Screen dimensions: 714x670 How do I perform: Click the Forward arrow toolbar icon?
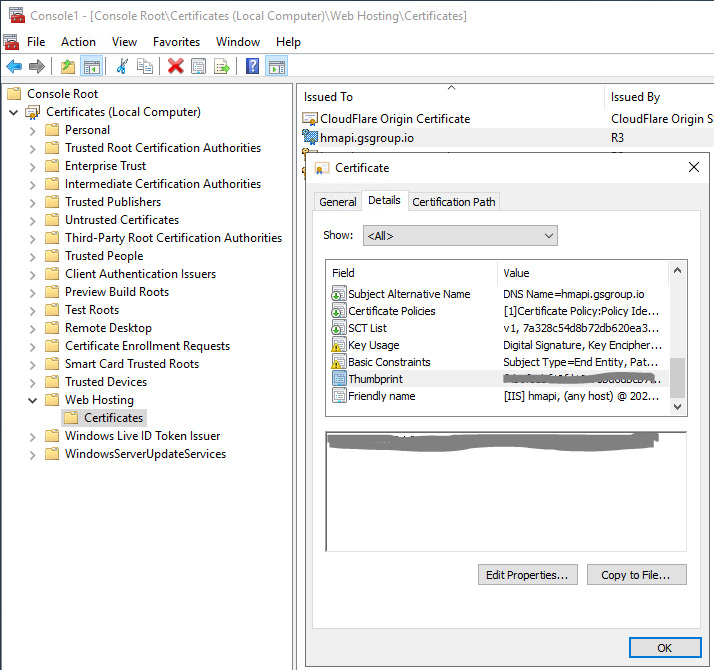pyautogui.click(x=36, y=66)
